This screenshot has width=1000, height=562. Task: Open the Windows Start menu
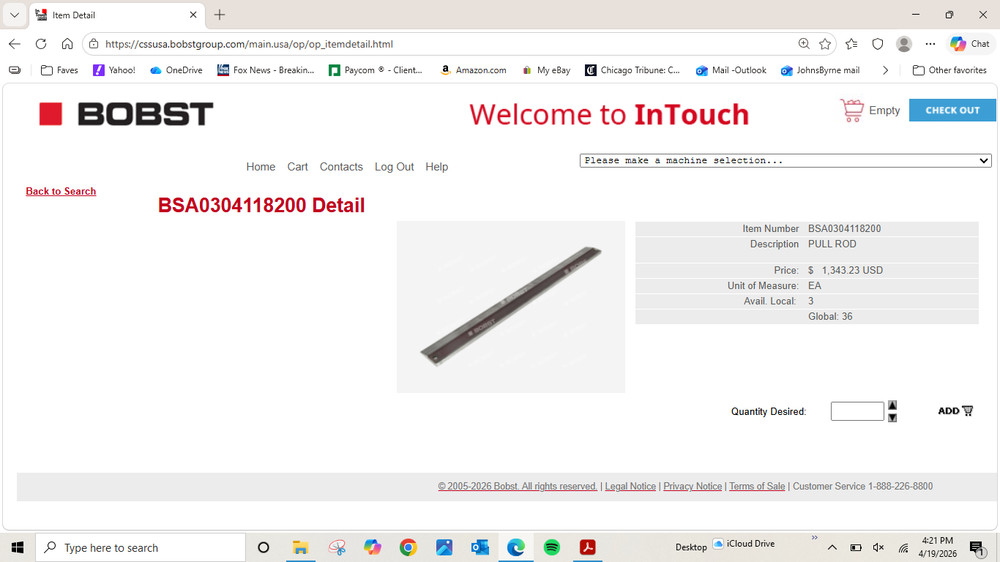coord(17,547)
